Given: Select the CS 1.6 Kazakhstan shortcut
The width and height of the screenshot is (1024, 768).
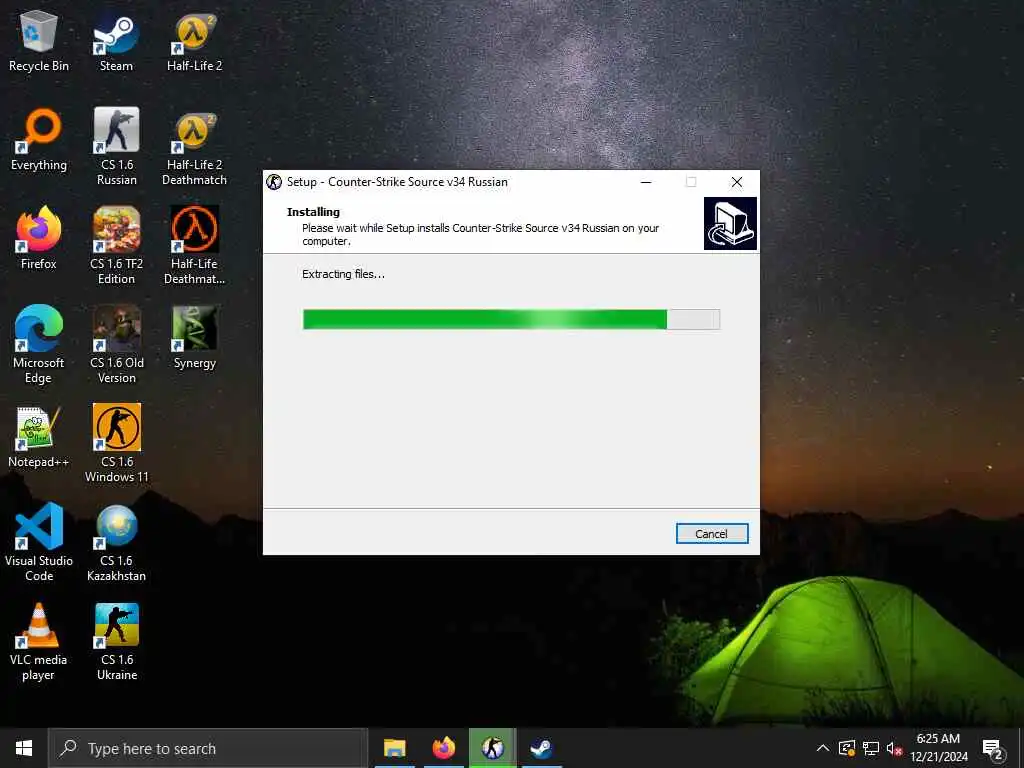Looking at the screenshot, I should (x=116, y=543).
